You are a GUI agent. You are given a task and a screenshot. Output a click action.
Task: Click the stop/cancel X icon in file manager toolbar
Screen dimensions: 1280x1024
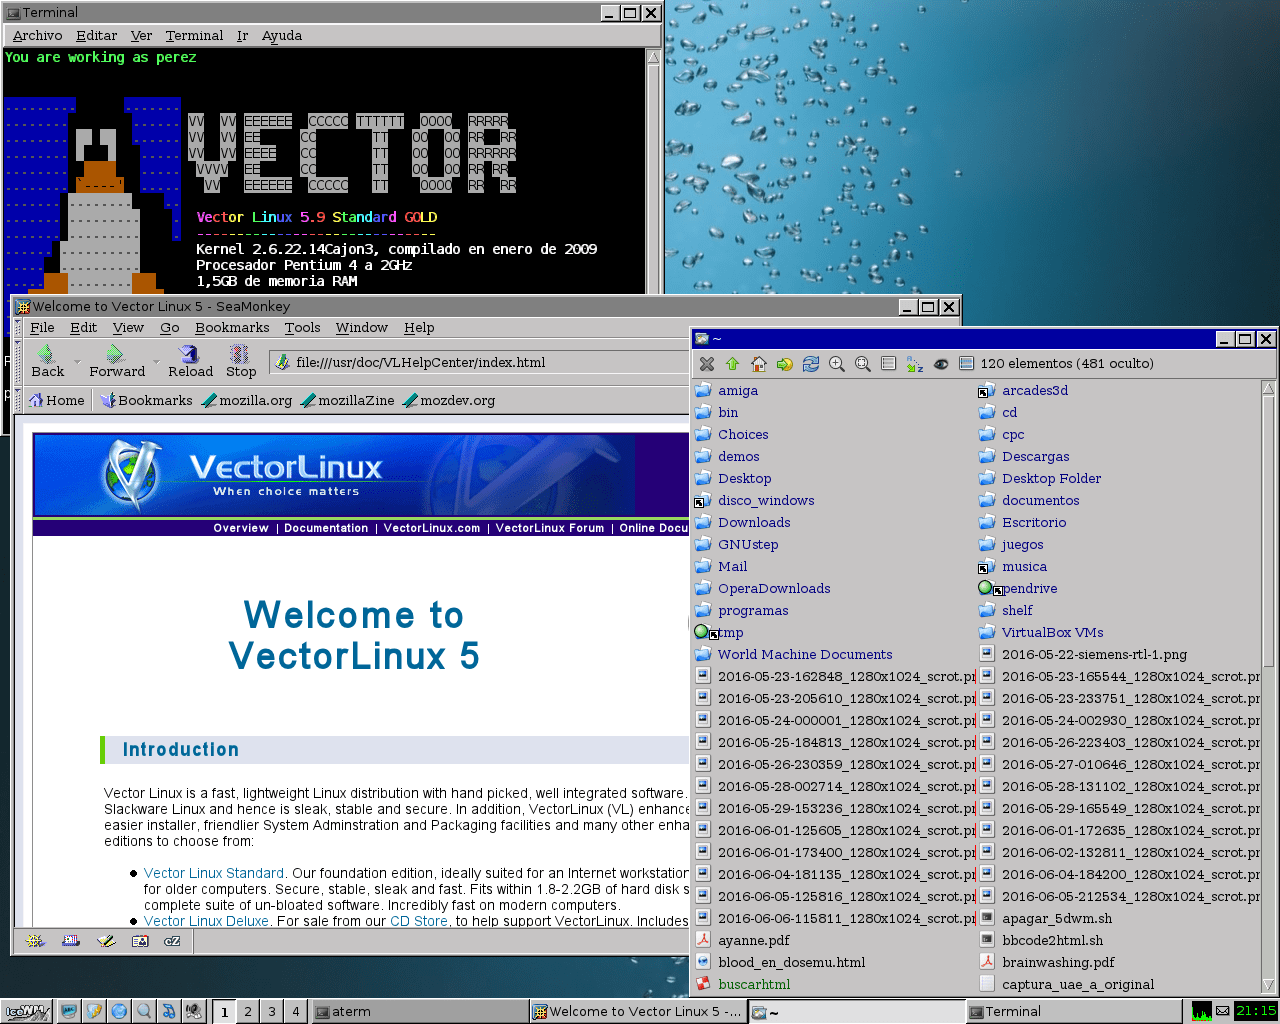click(707, 364)
